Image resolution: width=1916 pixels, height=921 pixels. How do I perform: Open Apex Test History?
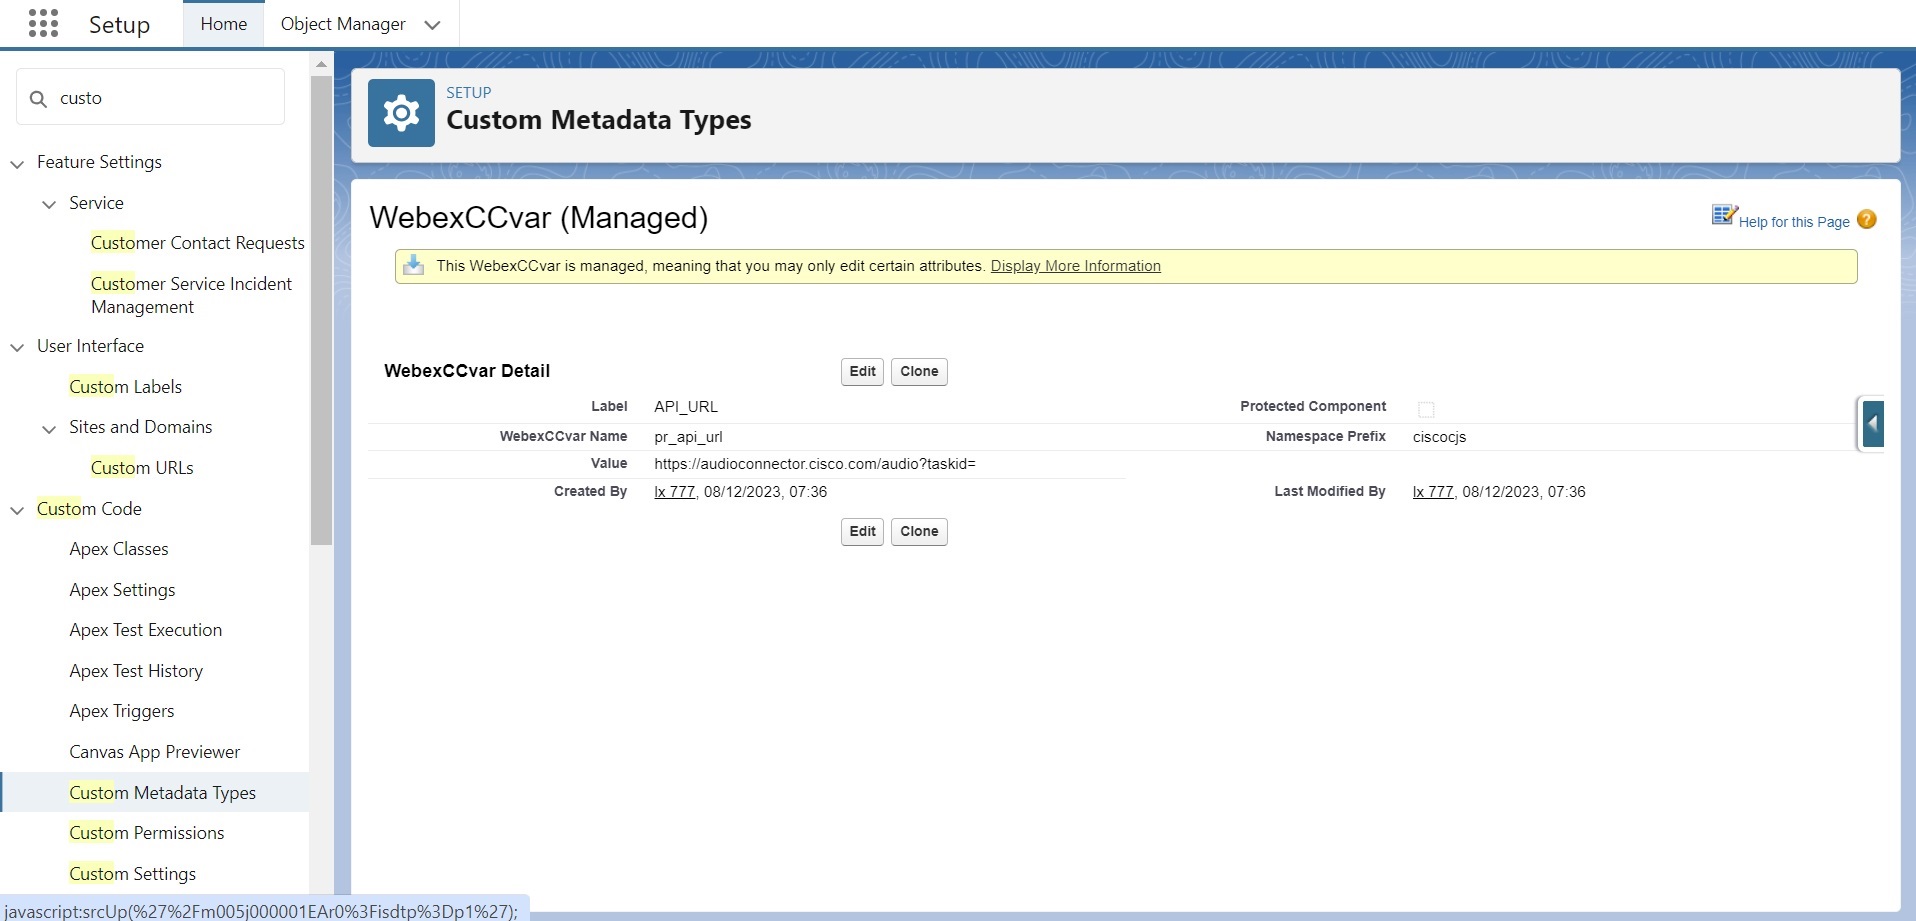coord(136,671)
